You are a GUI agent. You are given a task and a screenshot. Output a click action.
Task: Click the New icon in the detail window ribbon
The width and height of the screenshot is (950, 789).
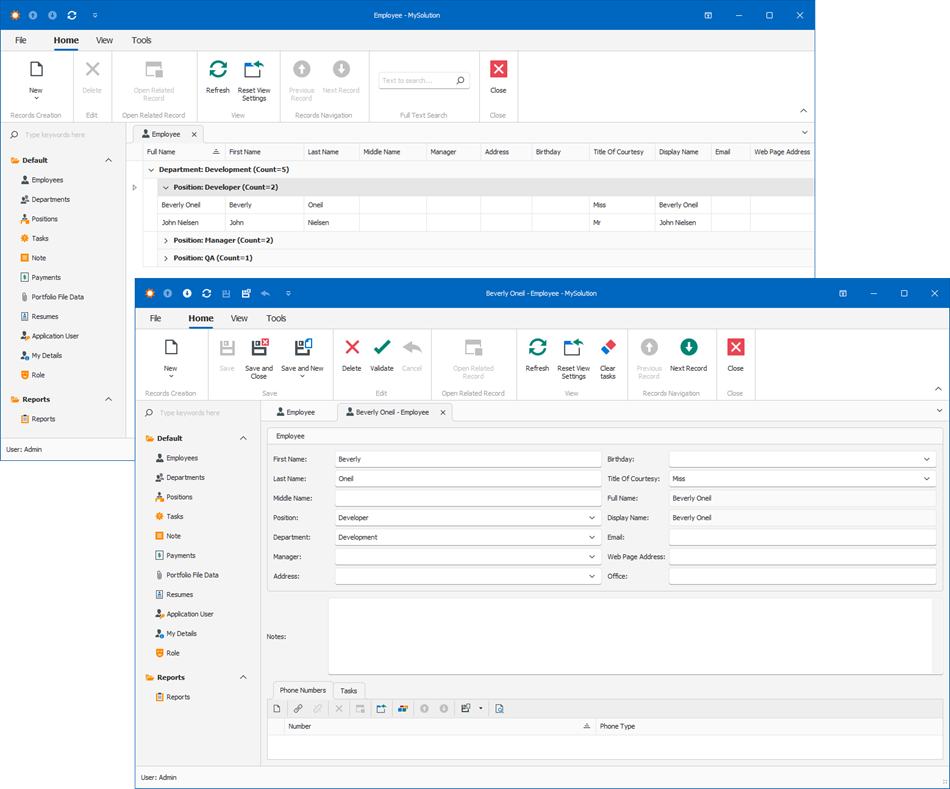click(171, 347)
